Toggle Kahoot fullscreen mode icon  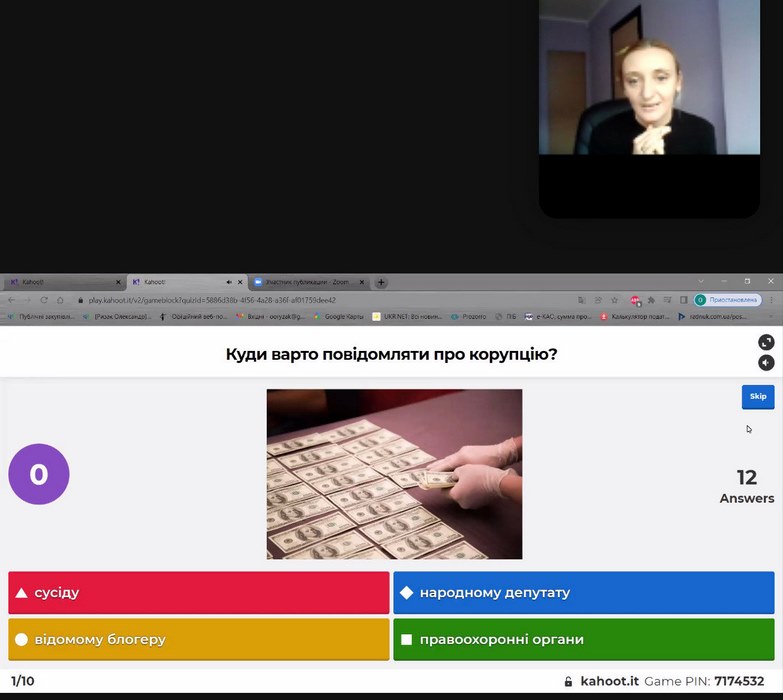[766, 342]
